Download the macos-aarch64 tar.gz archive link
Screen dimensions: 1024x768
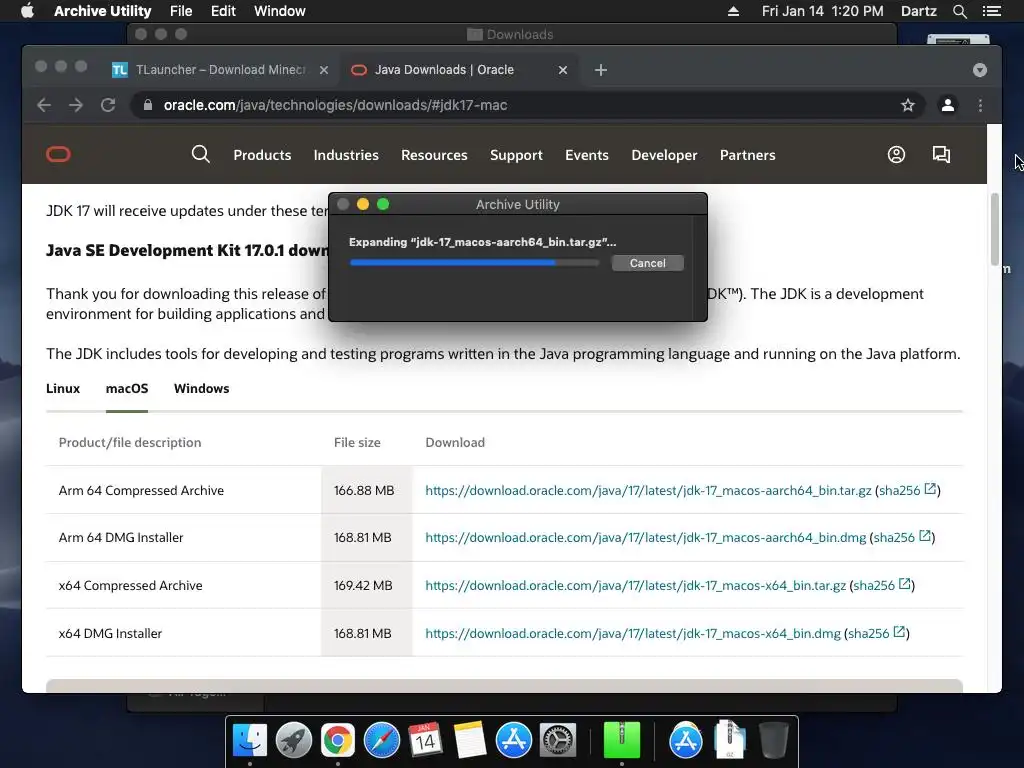pyautogui.click(x=648, y=490)
